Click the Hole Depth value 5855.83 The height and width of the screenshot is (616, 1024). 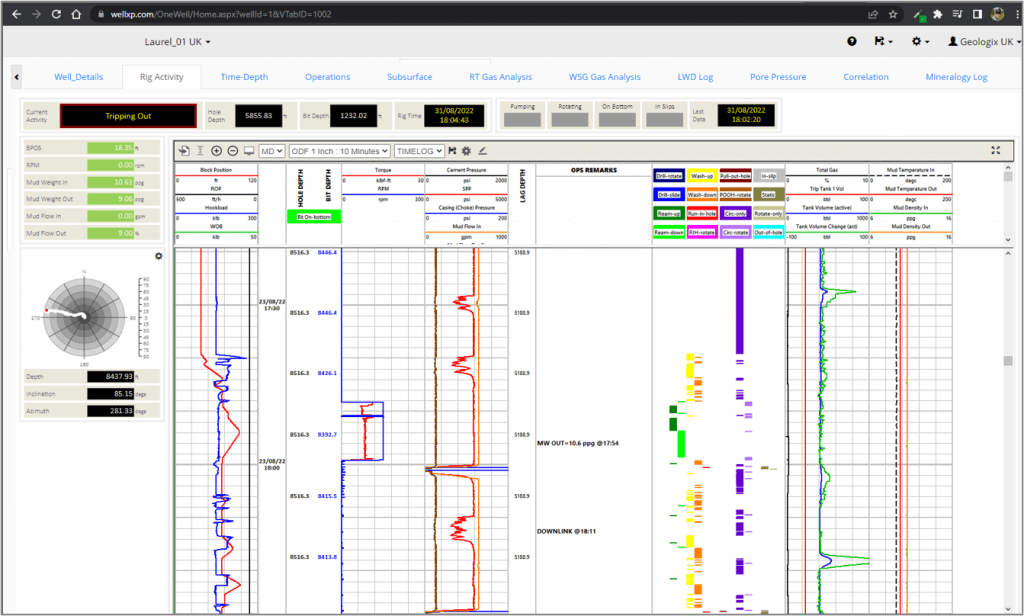click(x=259, y=116)
